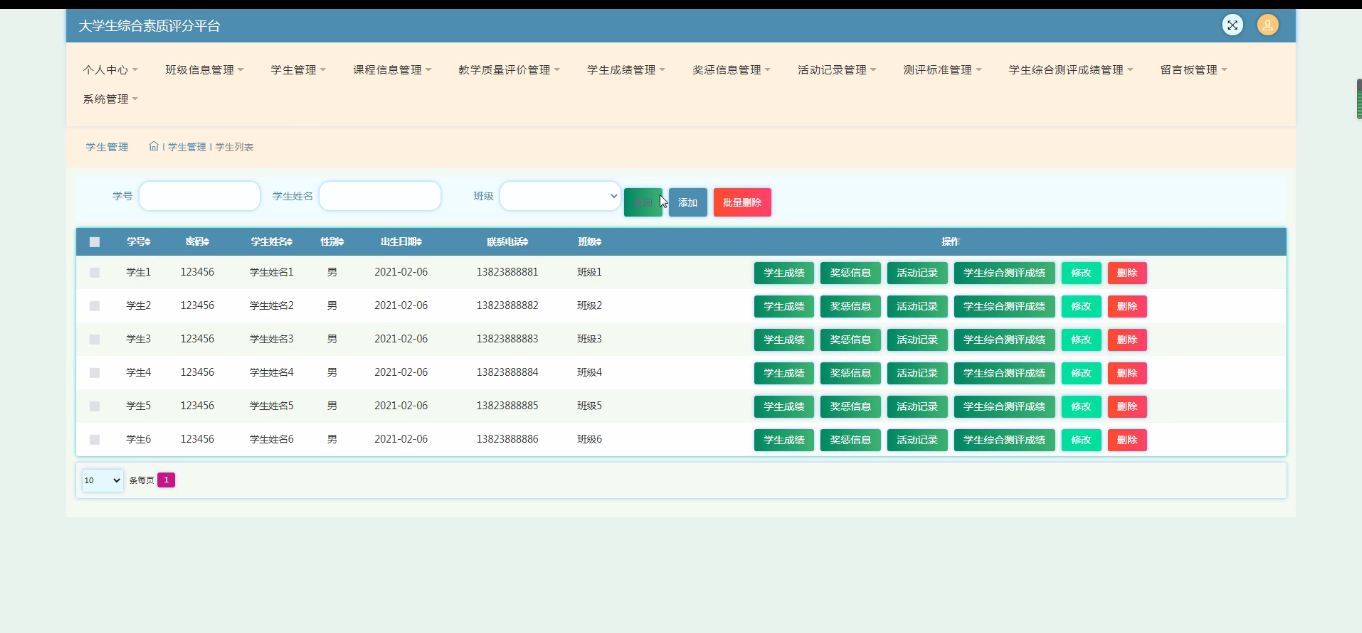Open the 班级 filter dropdown
The image size is (1362, 633).
coord(560,196)
